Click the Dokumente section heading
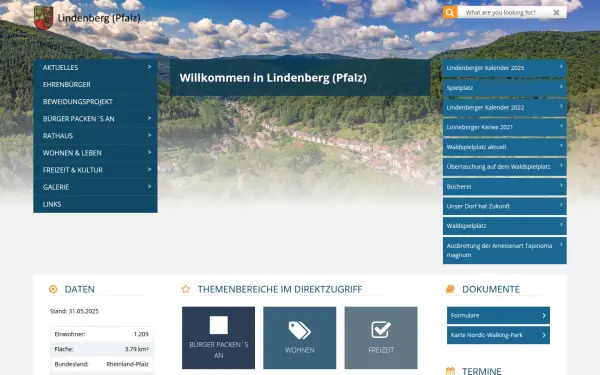 (x=491, y=289)
